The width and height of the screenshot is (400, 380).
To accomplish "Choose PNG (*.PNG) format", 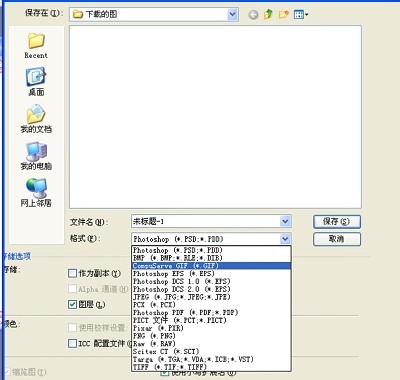I will [x=211, y=336].
